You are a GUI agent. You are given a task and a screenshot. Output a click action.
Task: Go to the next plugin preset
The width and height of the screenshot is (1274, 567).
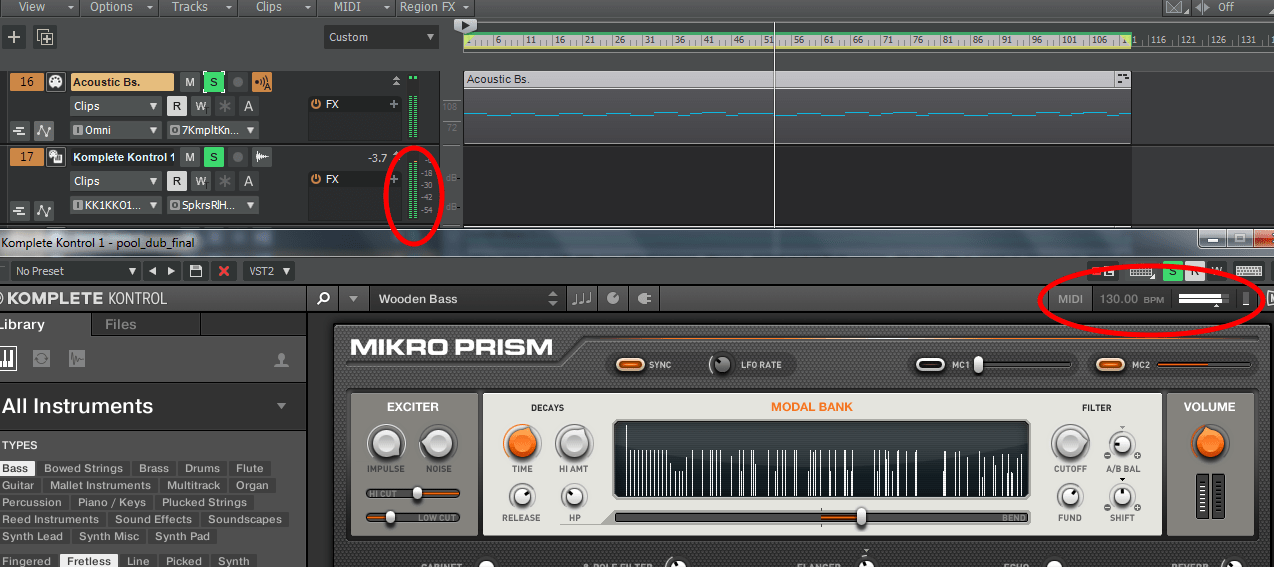tap(172, 271)
